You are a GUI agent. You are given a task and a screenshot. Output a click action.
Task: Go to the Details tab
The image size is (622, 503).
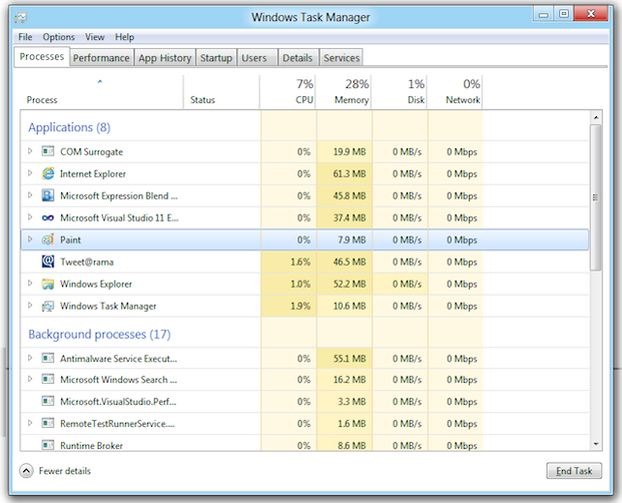(298, 58)
